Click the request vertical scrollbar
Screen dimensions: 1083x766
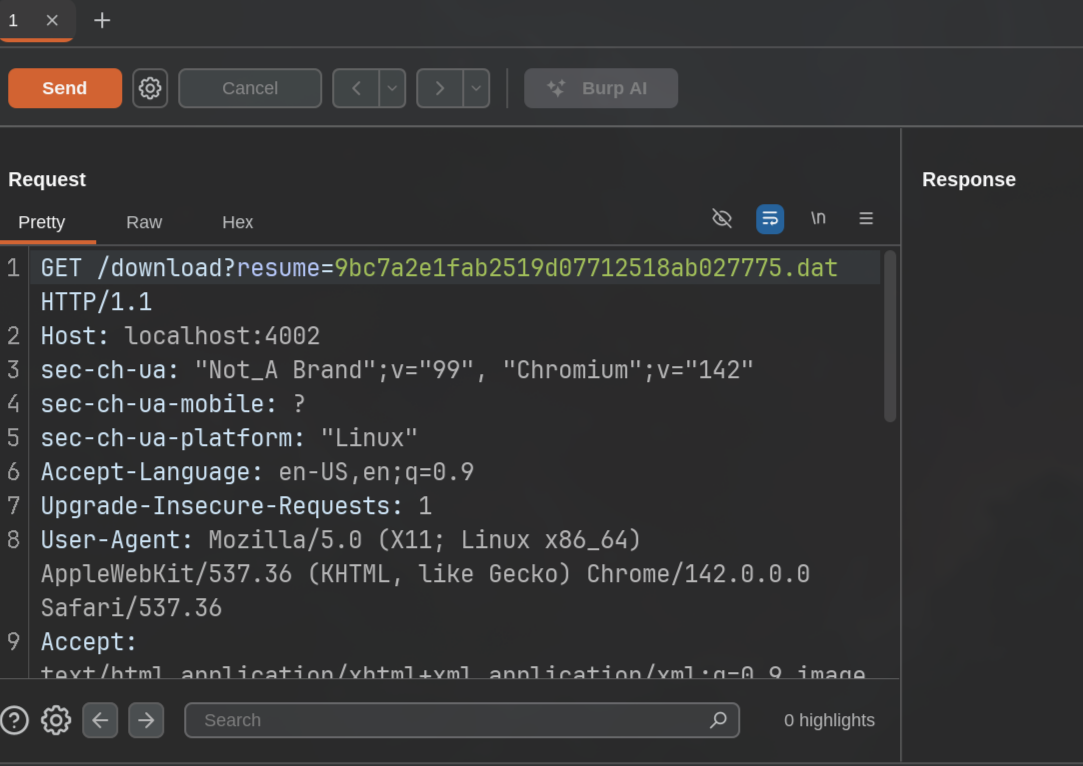tap(890, 336)
